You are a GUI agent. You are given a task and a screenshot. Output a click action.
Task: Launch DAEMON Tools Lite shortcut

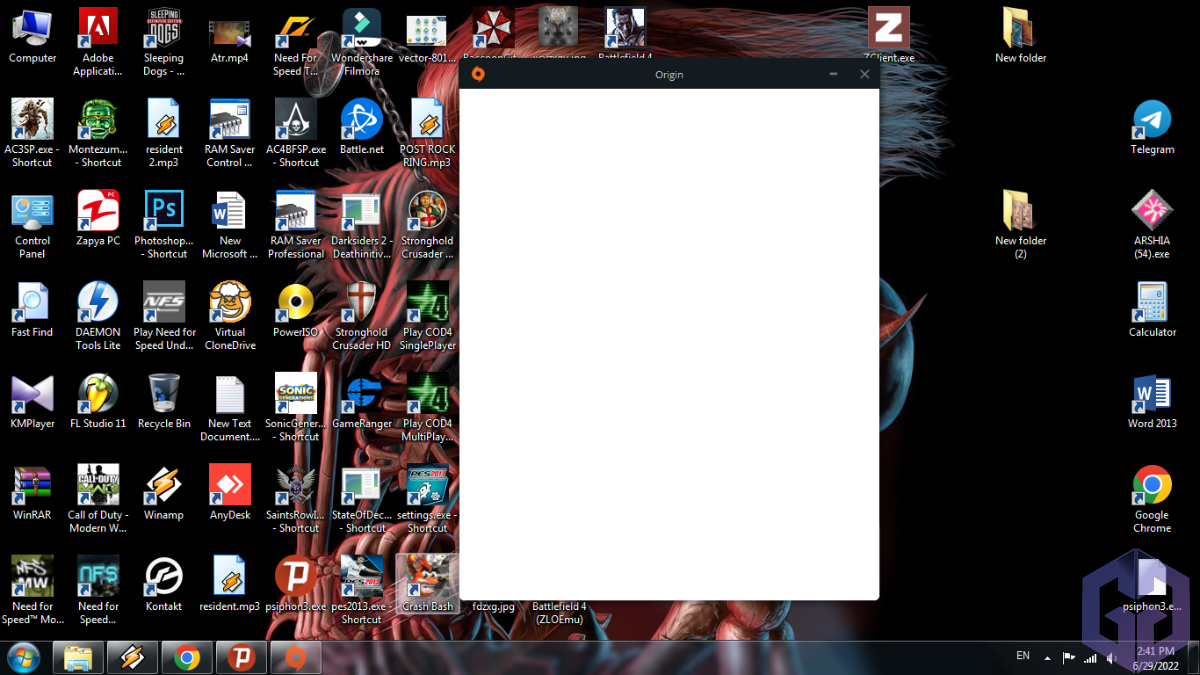click(98, 315)
